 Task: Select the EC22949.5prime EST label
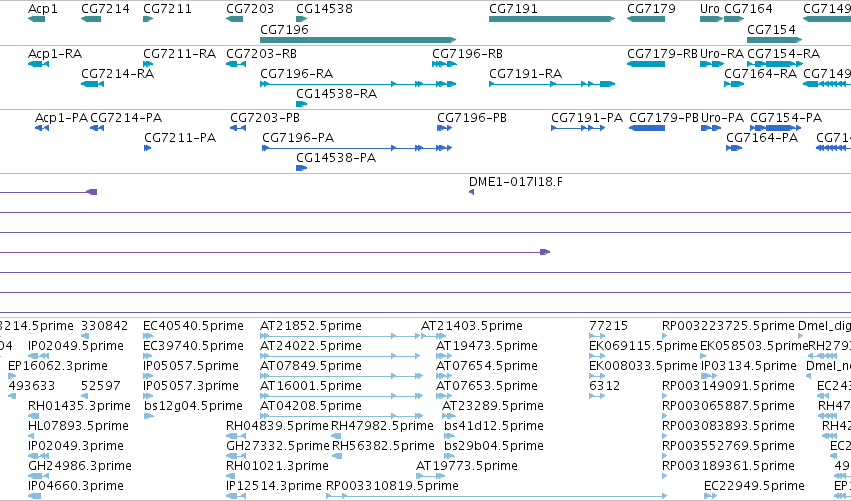[754, 486]
